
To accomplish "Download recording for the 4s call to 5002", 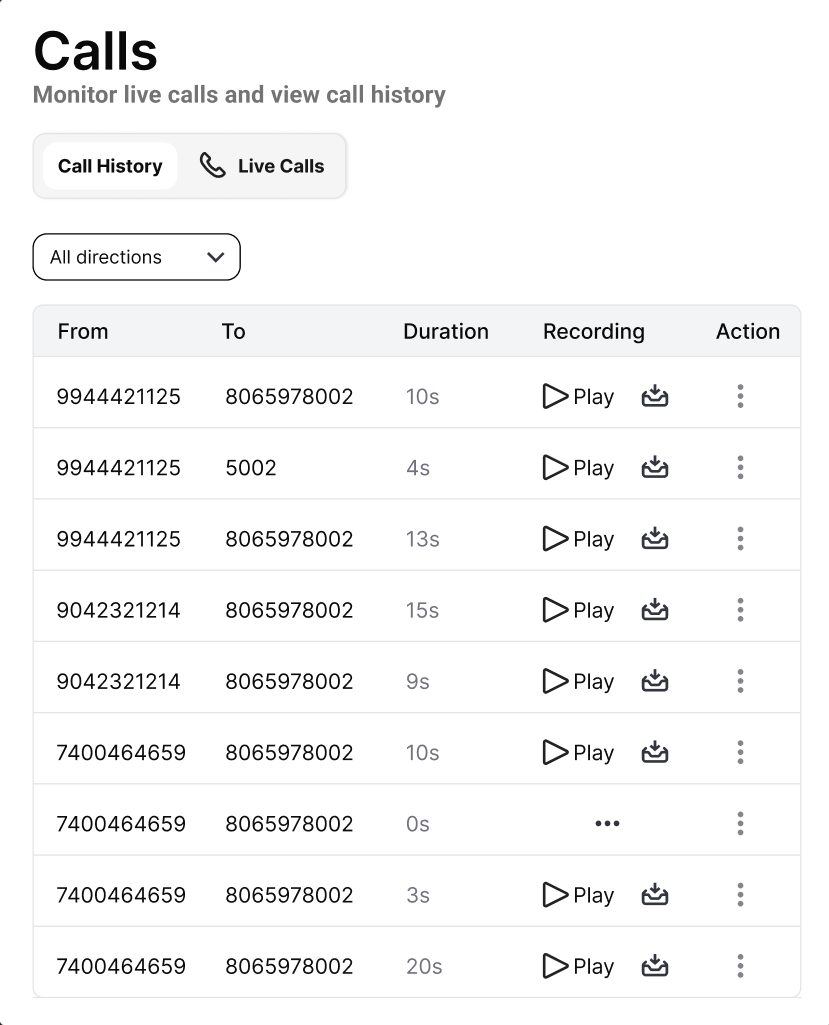I will pos(654,467).
